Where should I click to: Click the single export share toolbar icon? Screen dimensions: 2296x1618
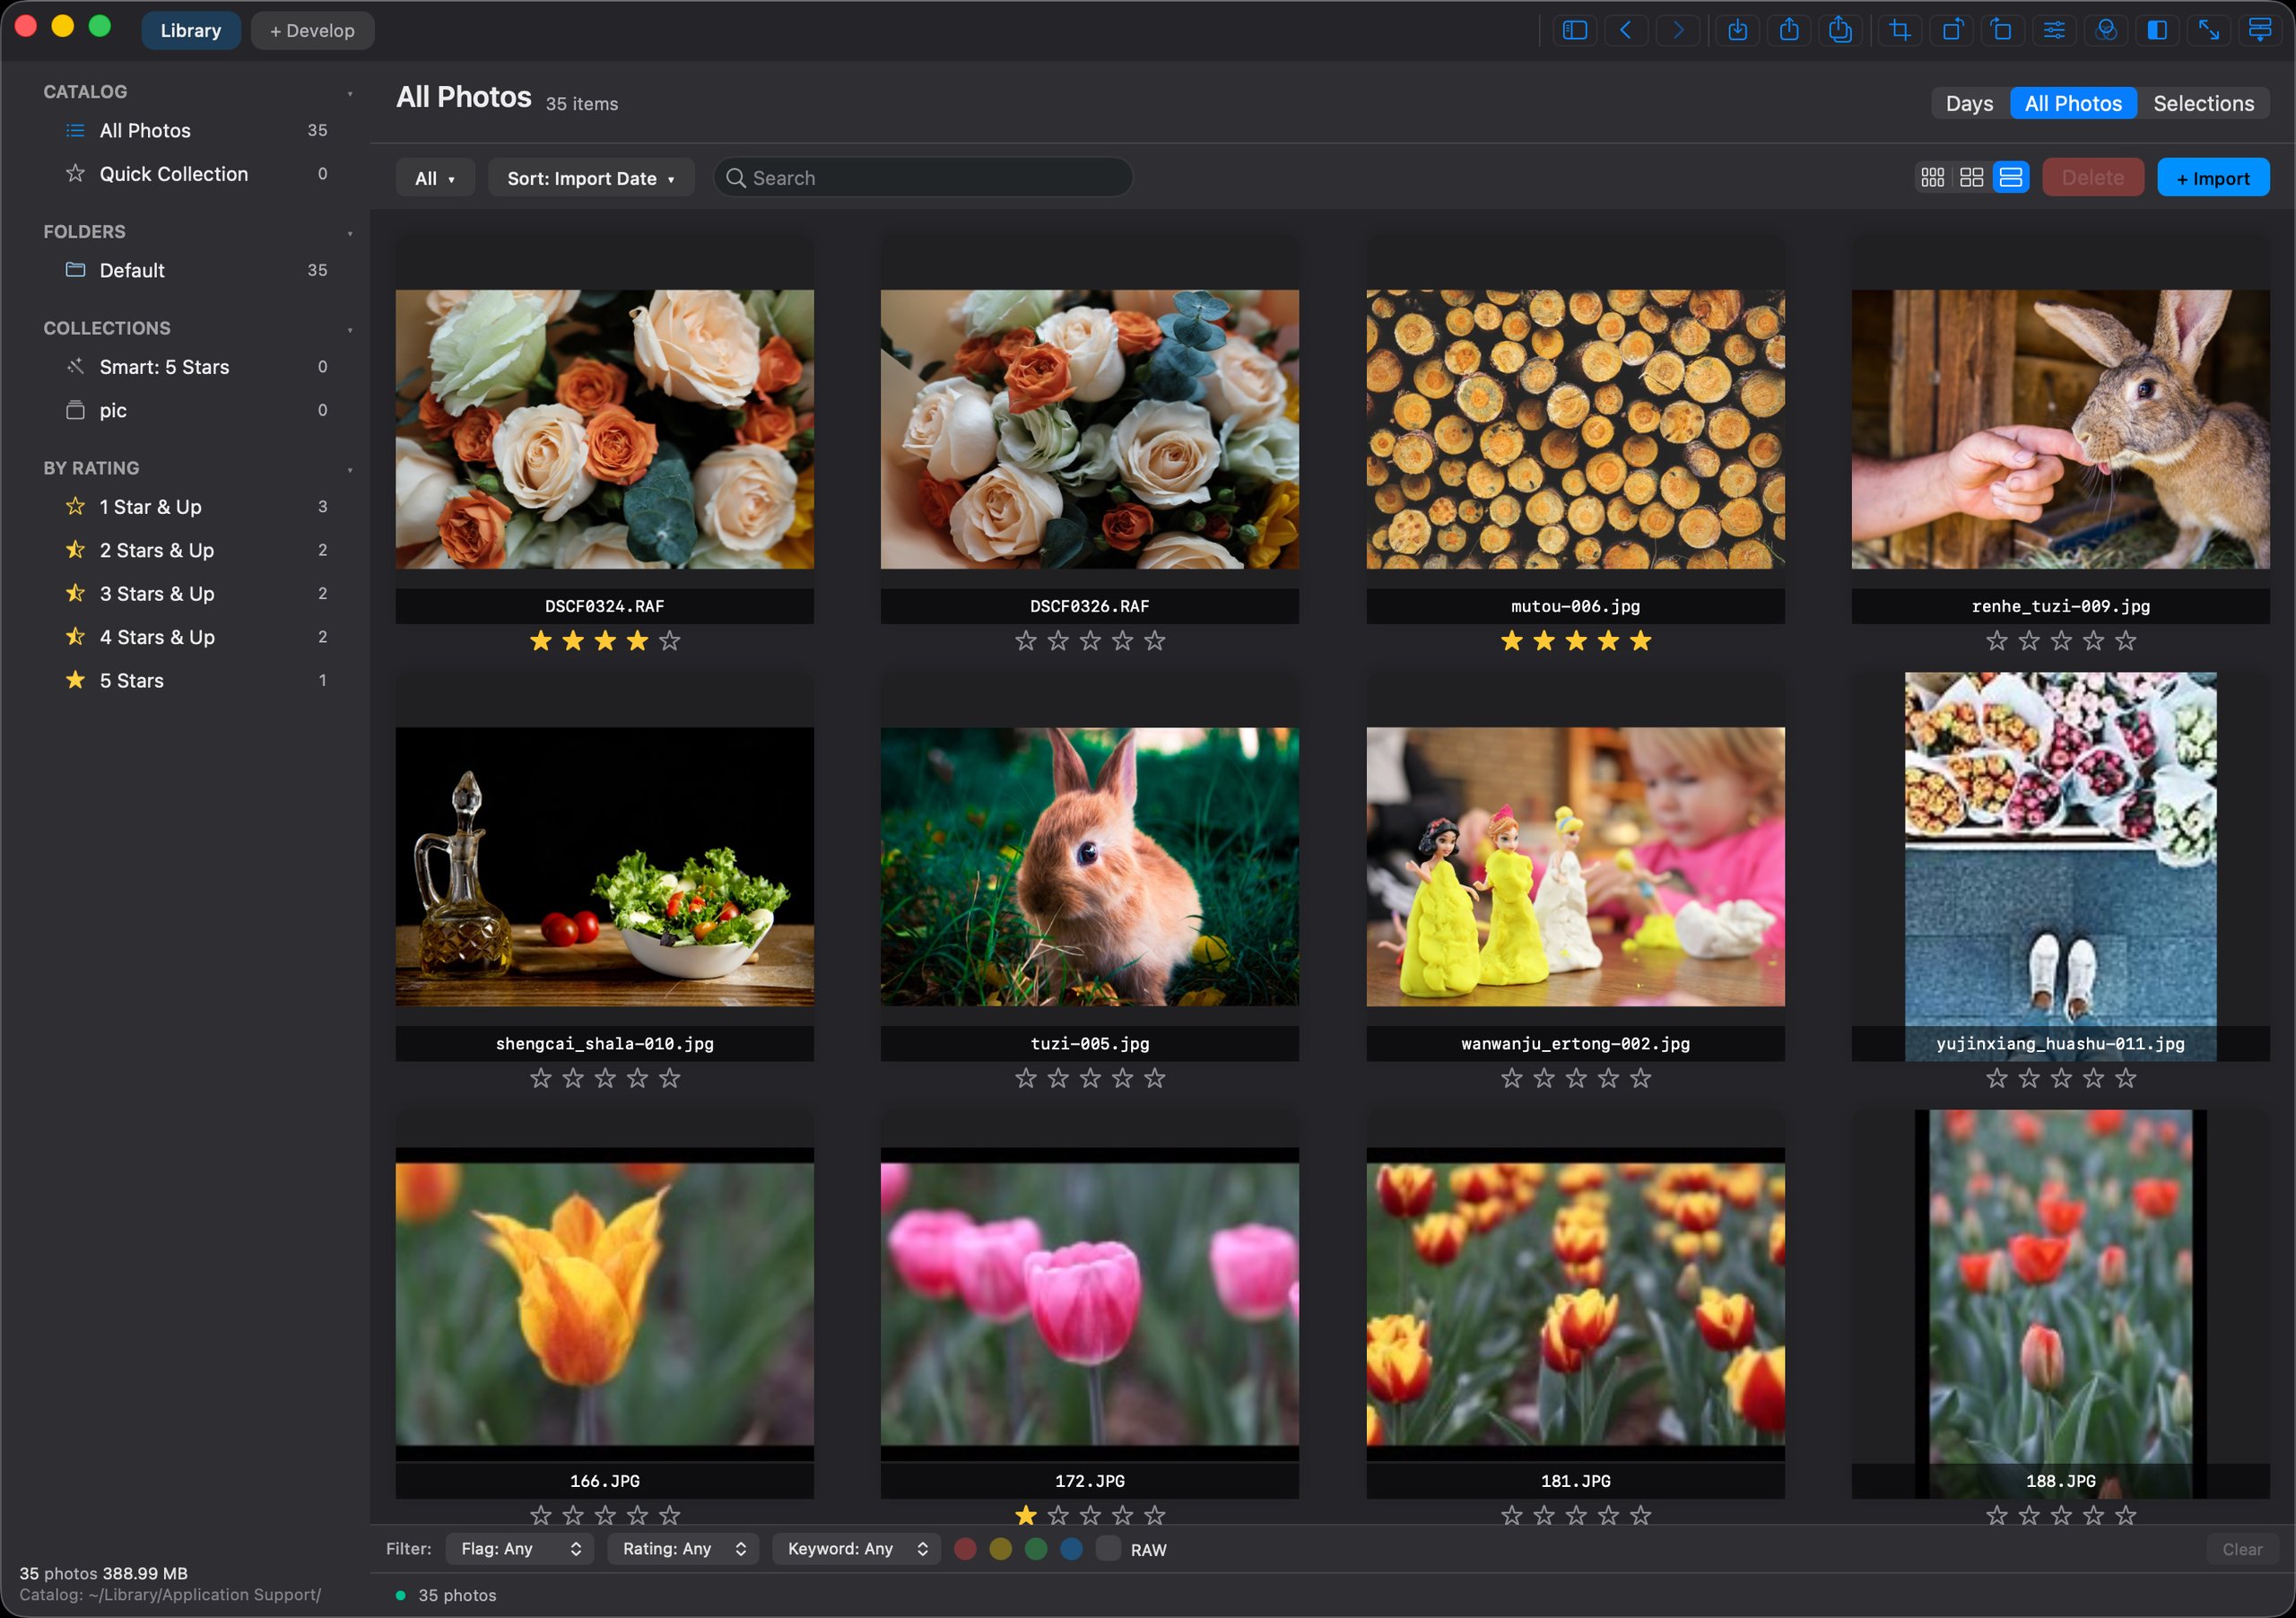pyautogui.click(x=1789, y=30)
